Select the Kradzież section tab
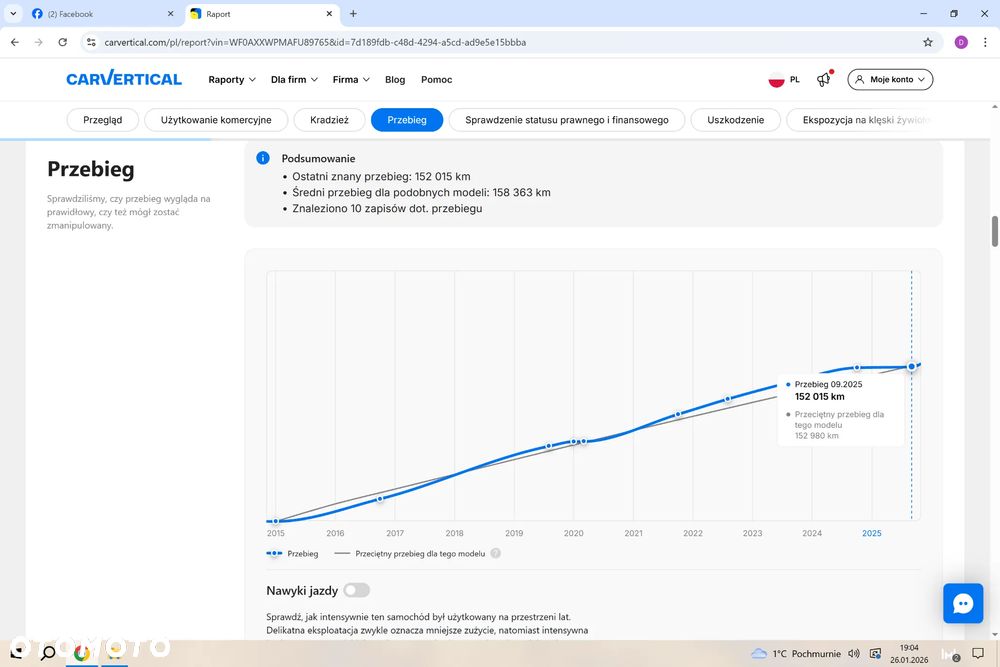Viewport: 1000px width, 667px height. (x=329, y=120)
